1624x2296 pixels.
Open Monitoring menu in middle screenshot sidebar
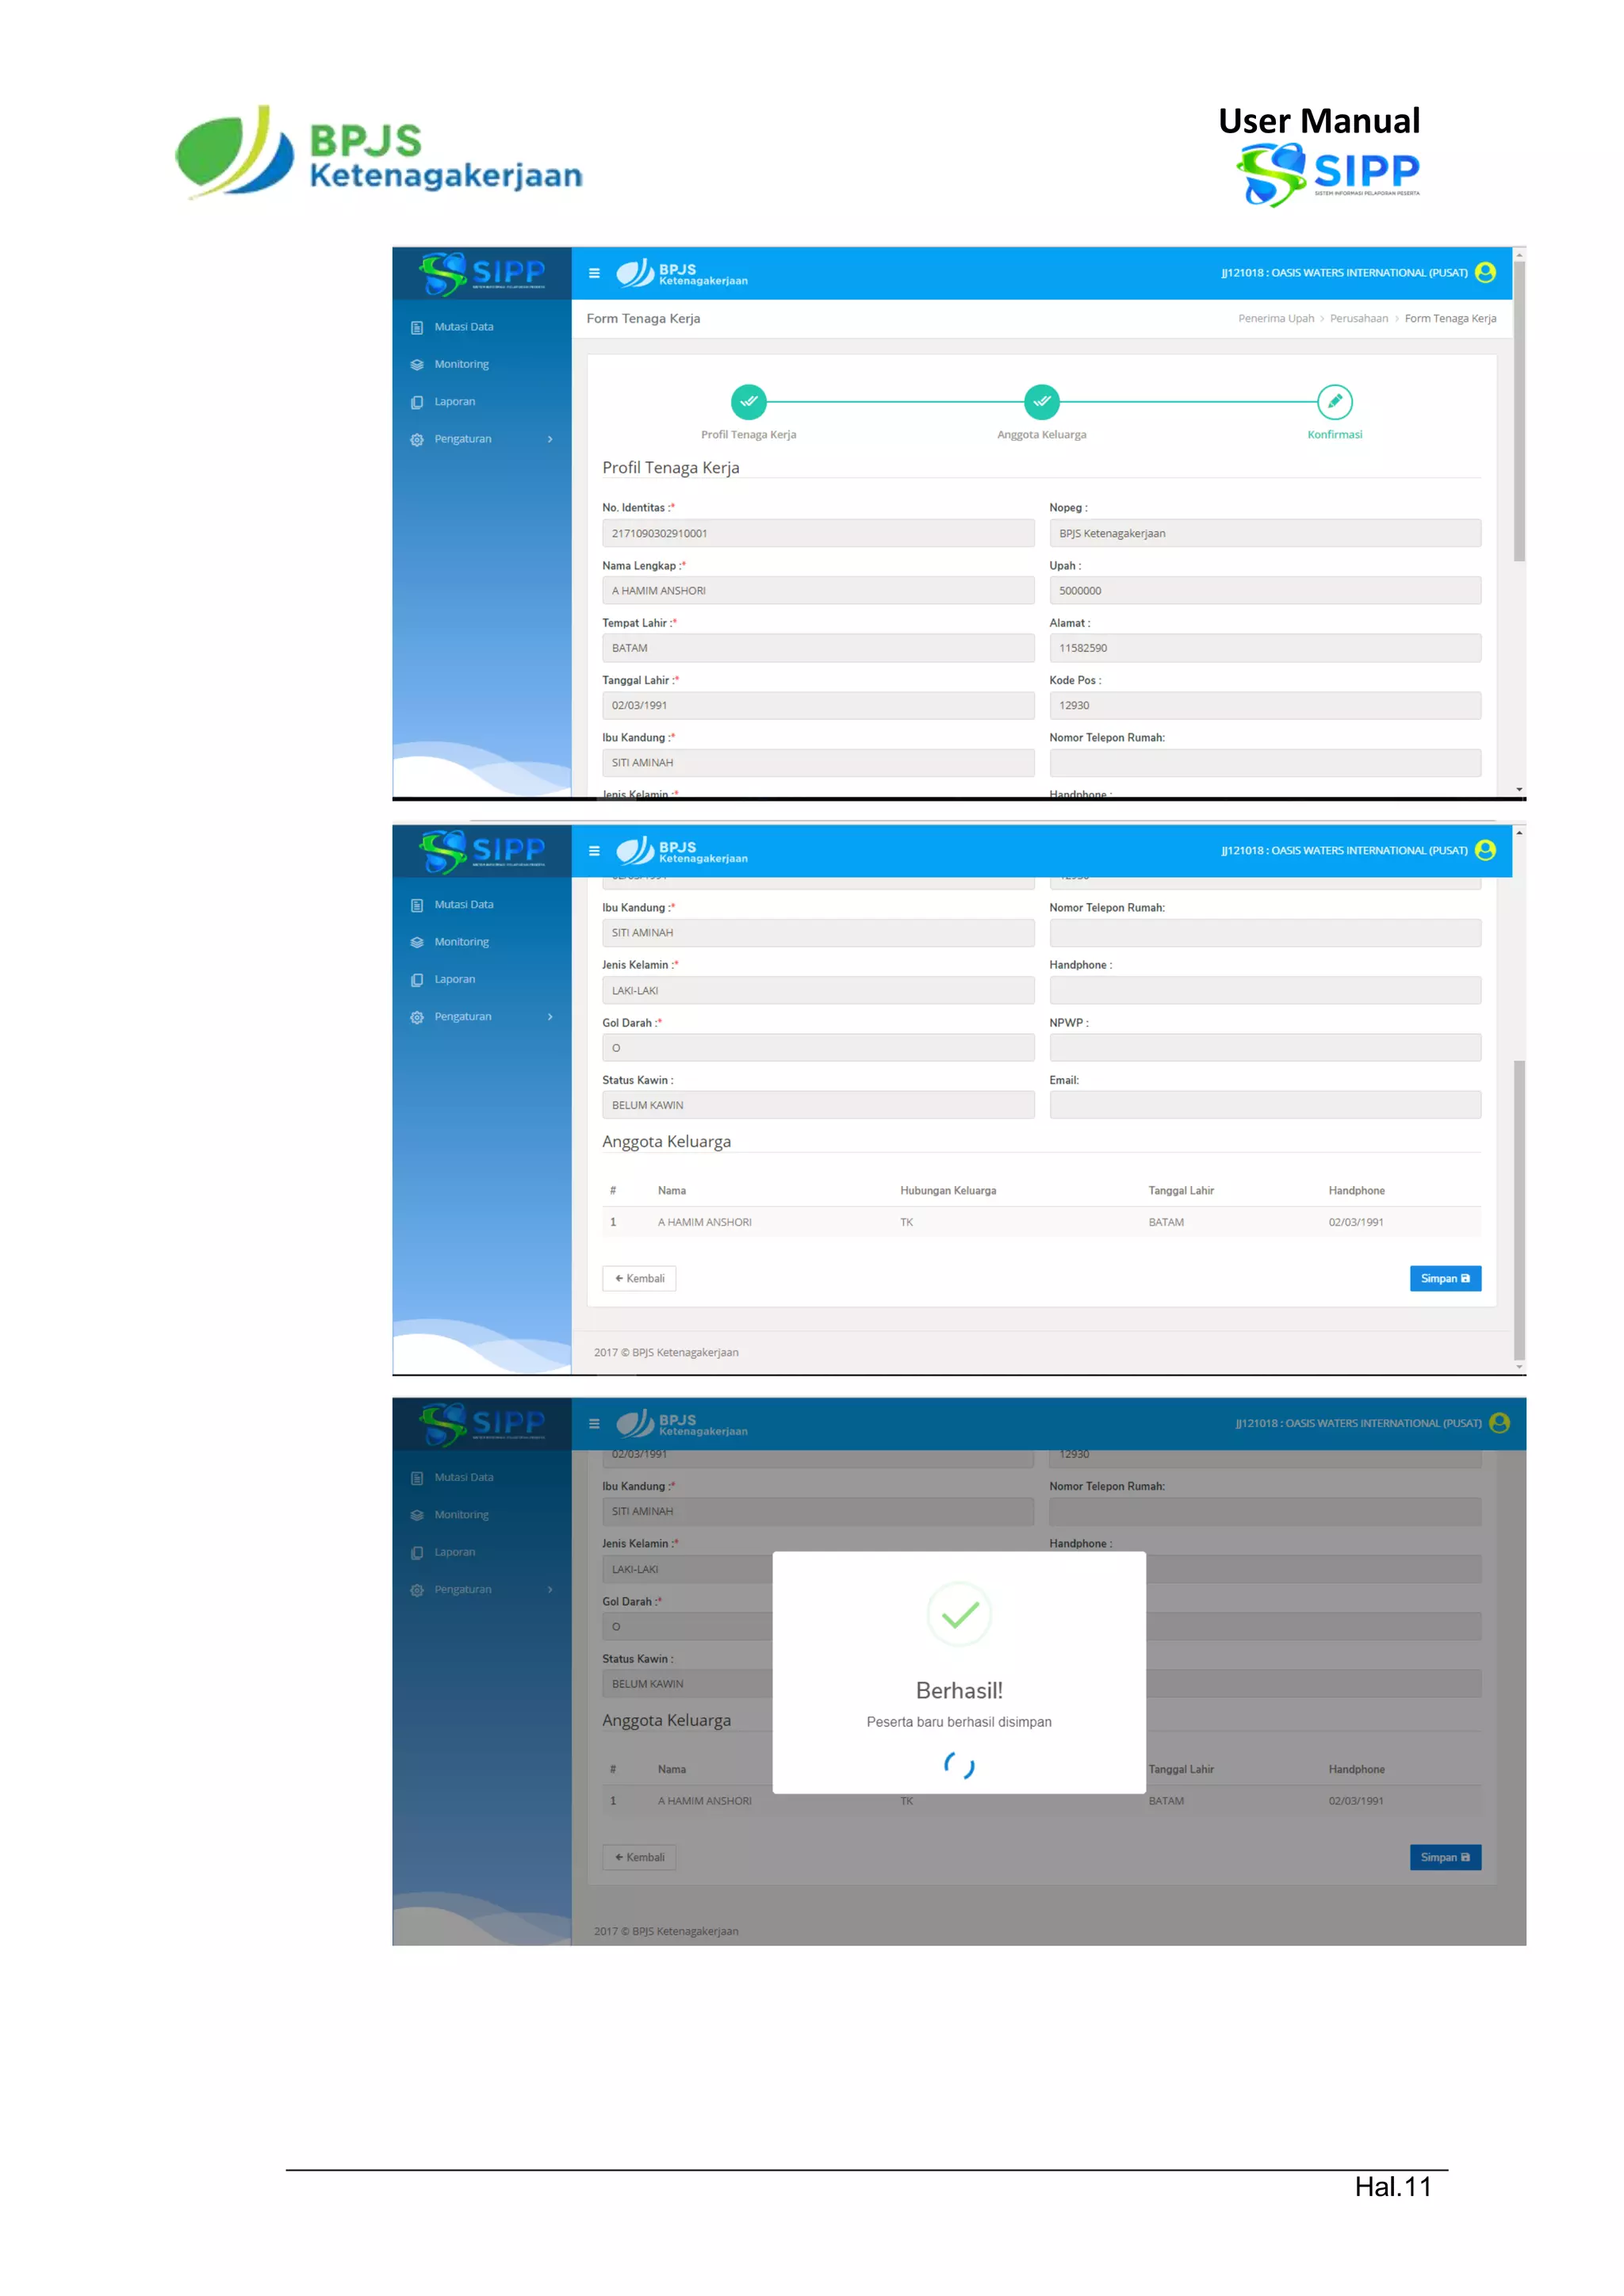point(461,942)
